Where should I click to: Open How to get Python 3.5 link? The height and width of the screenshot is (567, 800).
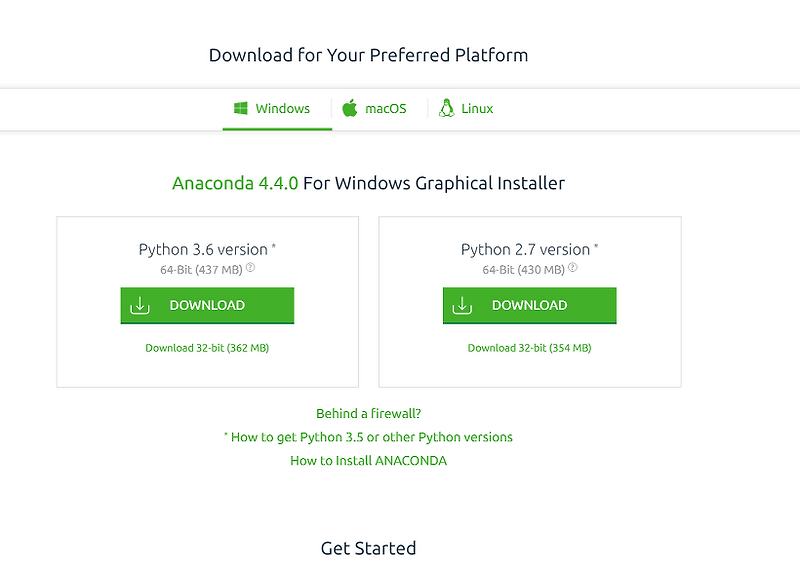coord(368,437)
